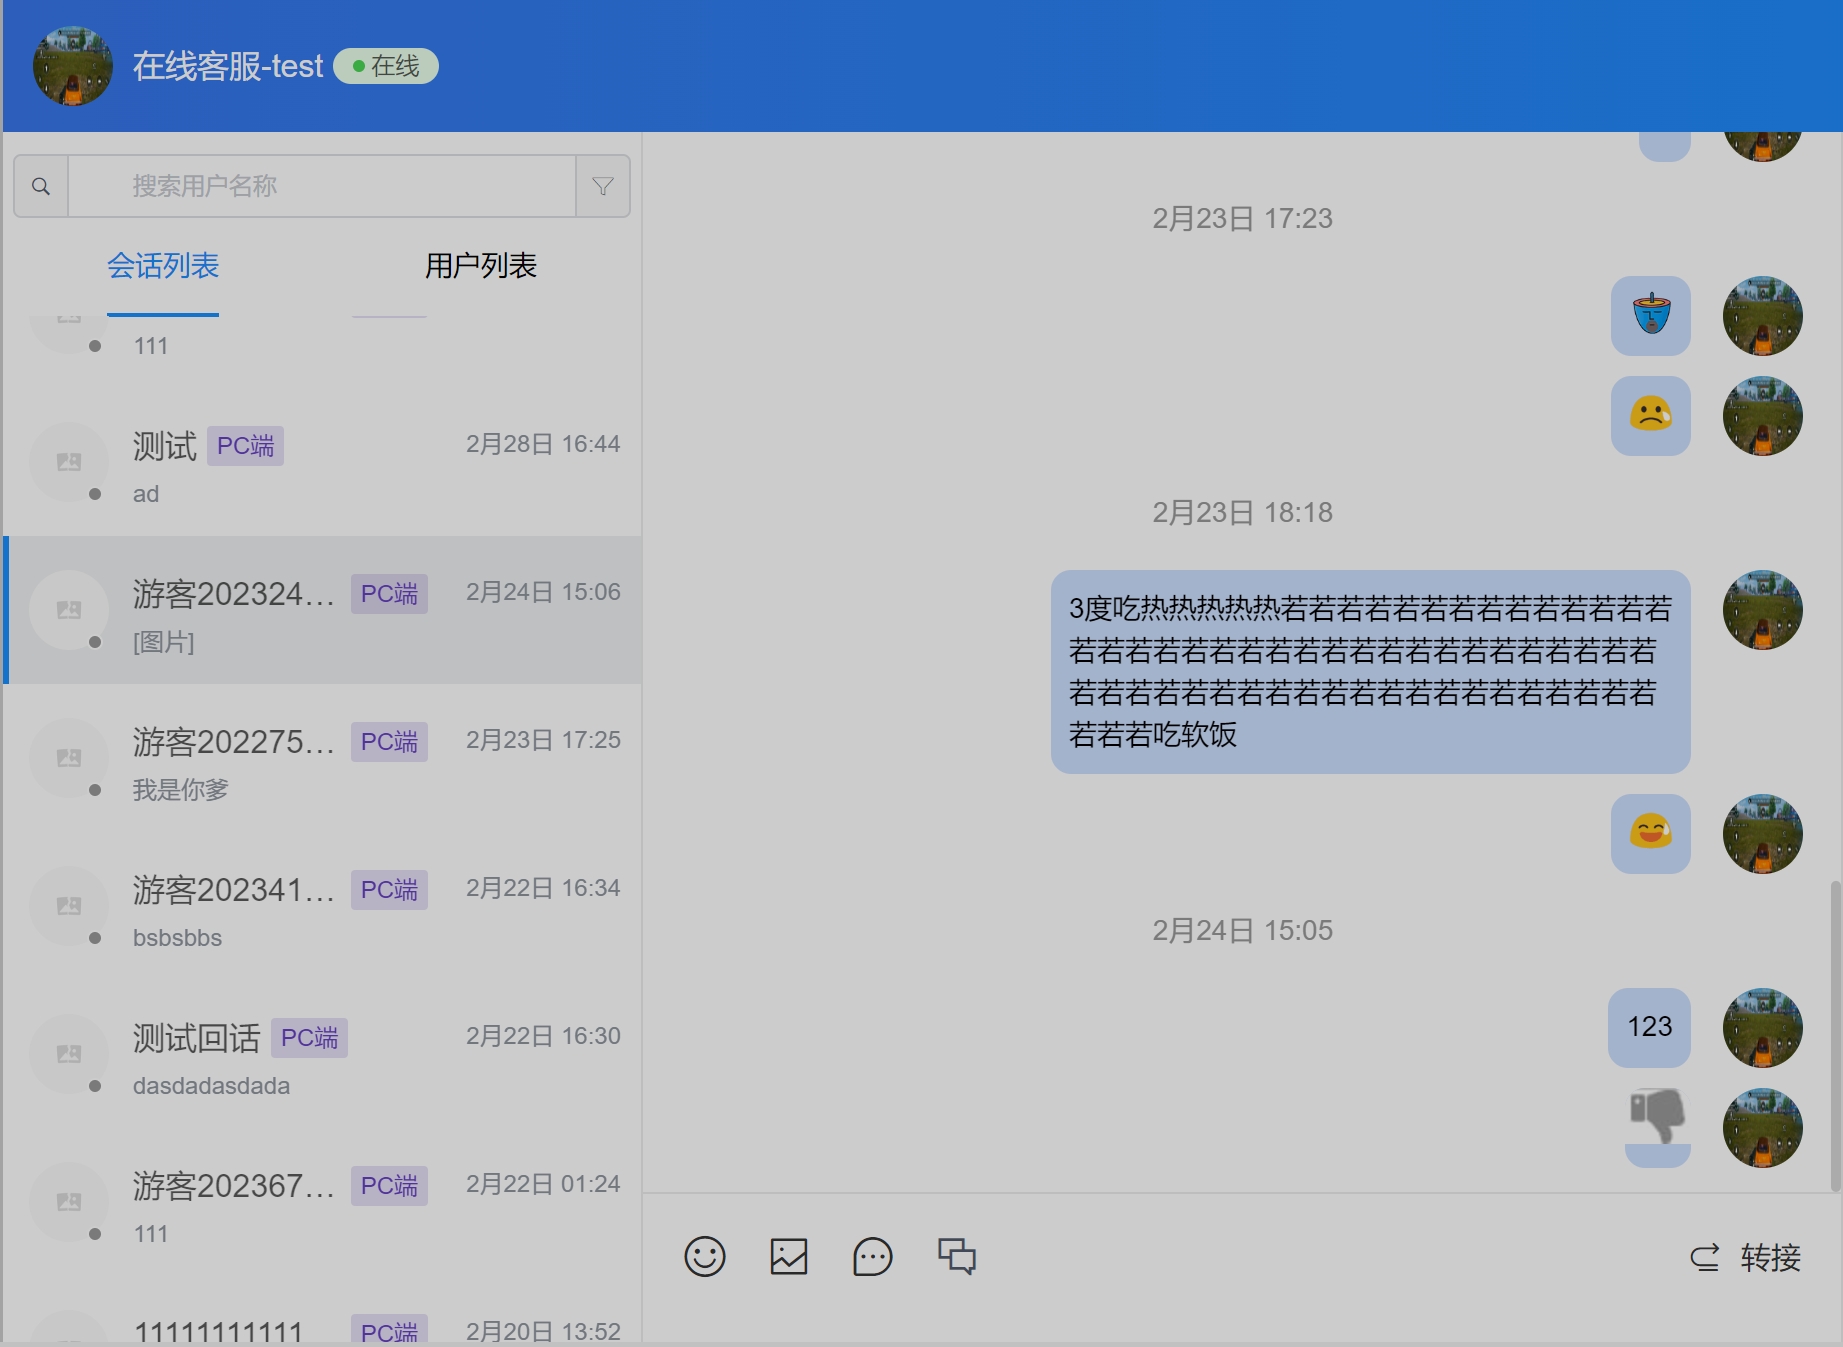This screenshot has width=1843, height=1347.
Task: Click the 123 message bubble
Action: (1650, 1027)
